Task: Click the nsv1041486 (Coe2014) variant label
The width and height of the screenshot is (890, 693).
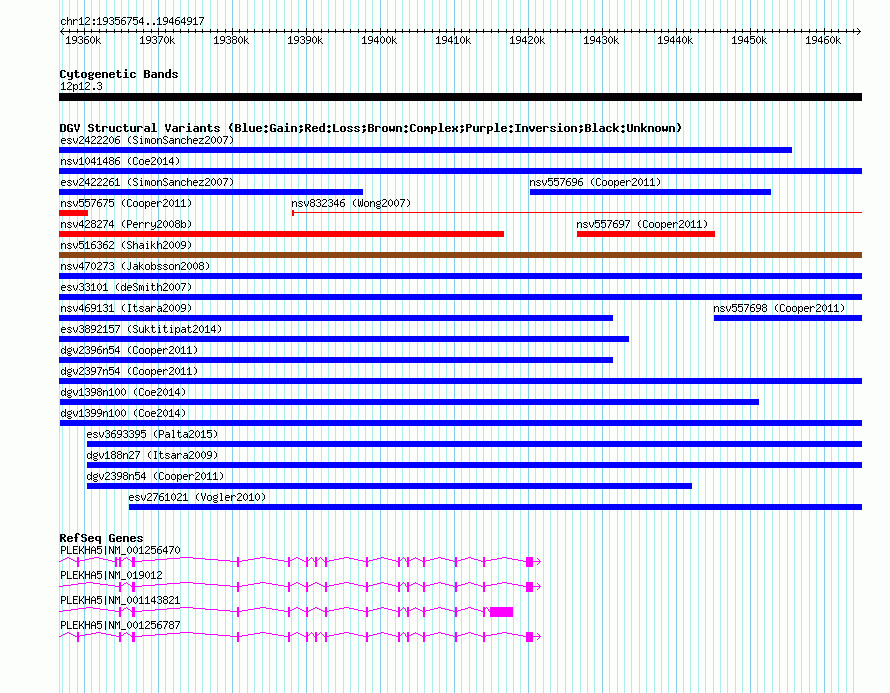Action: click(x=120, y=161)
